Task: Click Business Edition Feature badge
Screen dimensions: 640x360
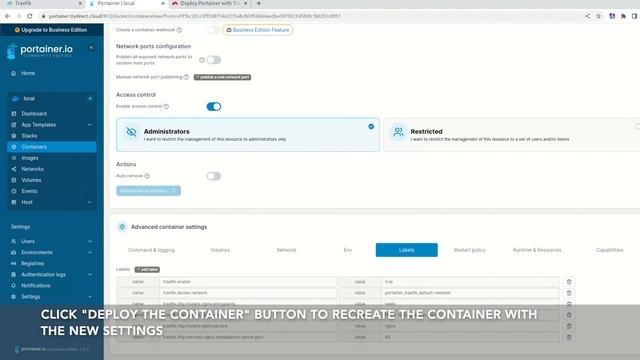Action: [258, 30]
